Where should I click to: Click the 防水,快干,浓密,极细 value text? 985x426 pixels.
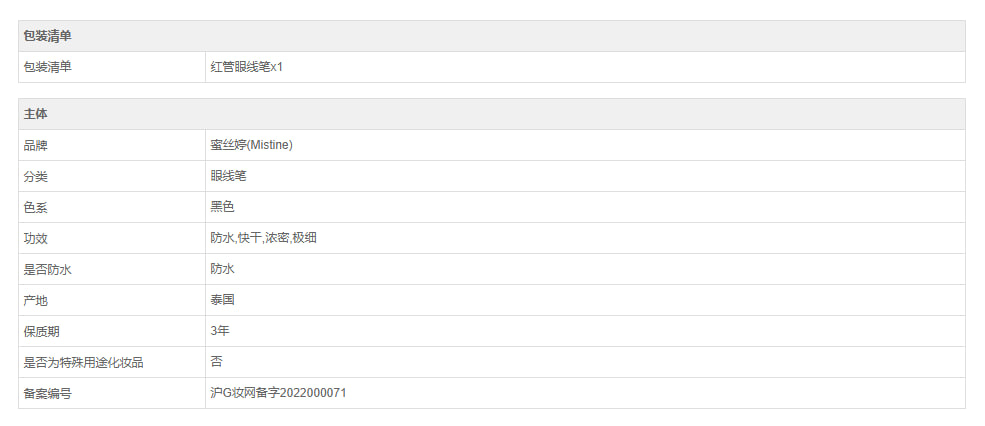(264, 238)
